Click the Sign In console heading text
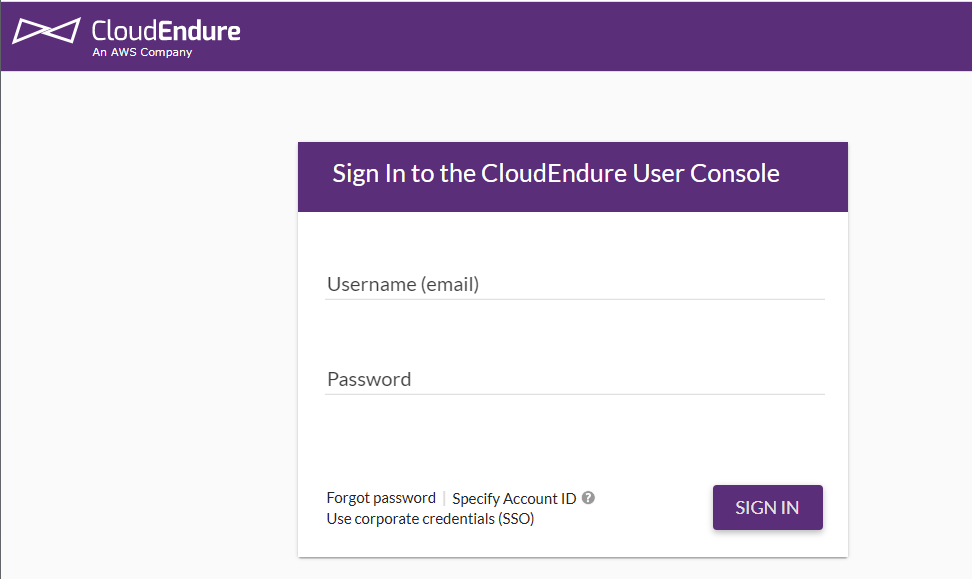Viewport: 972px width, 579px height. pyautogui.click(x=555, y=174)
